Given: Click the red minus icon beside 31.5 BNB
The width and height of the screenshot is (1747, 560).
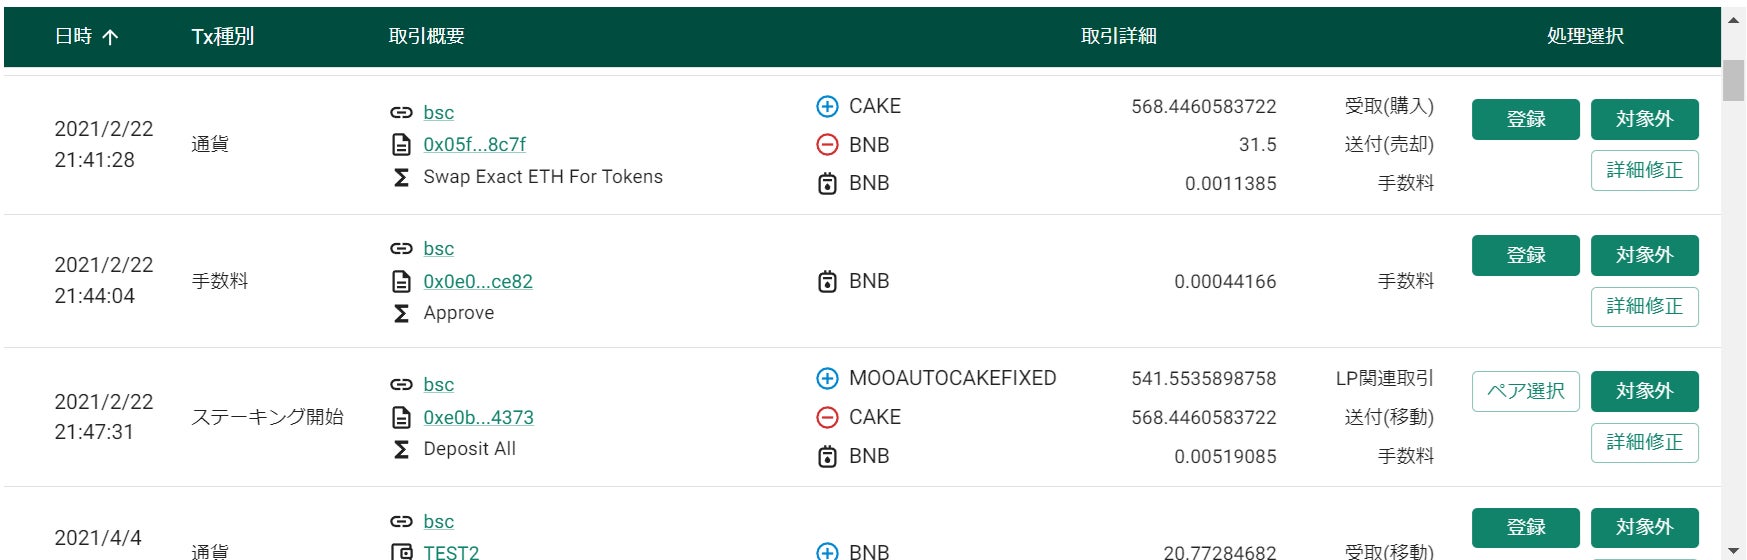Looking at the screenshot, I should (827, 145).
